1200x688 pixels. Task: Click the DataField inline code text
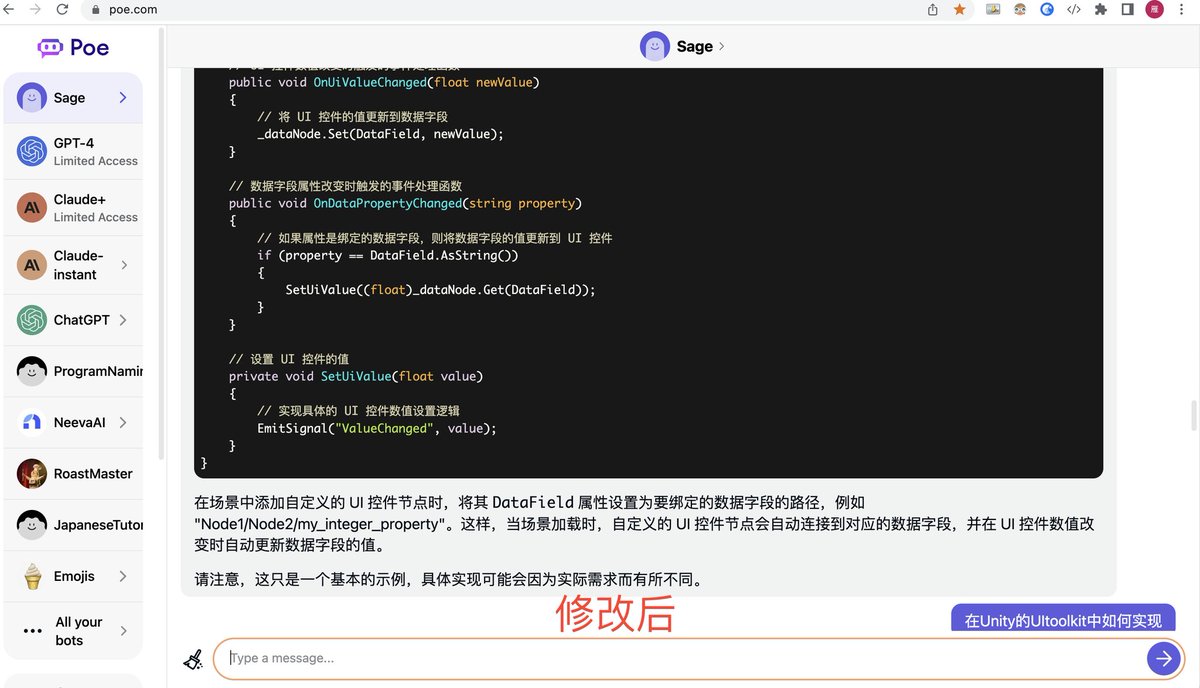[532, 502]
